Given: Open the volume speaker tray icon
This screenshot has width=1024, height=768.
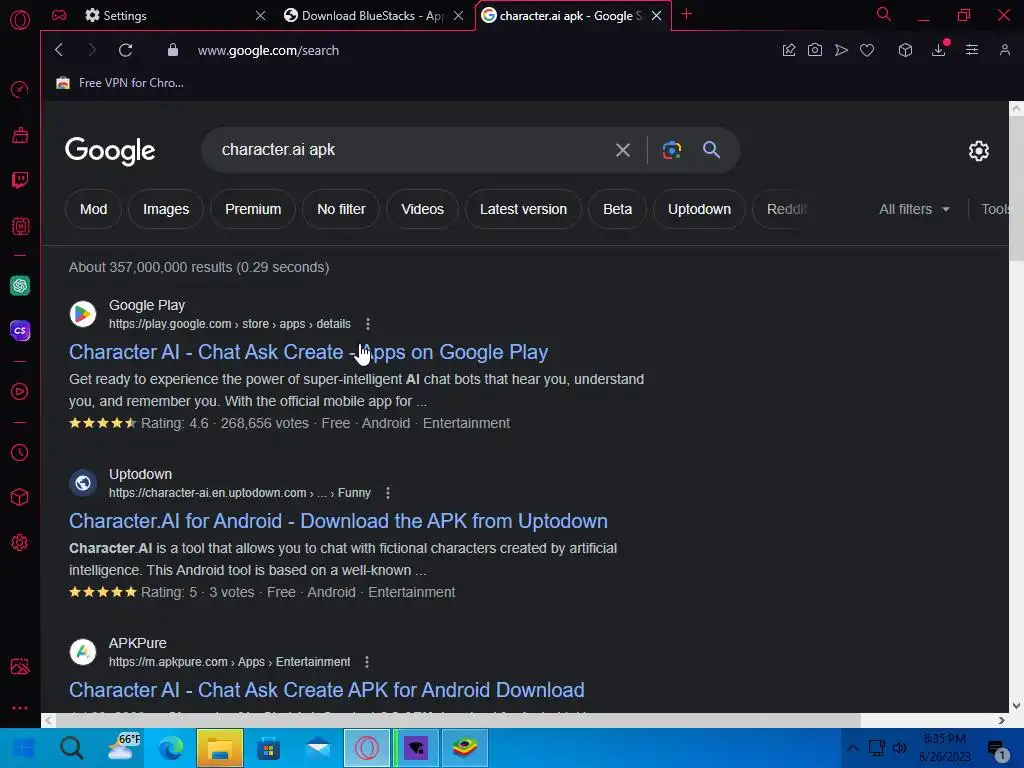Looking at the screenshot, I should point(900,748).
